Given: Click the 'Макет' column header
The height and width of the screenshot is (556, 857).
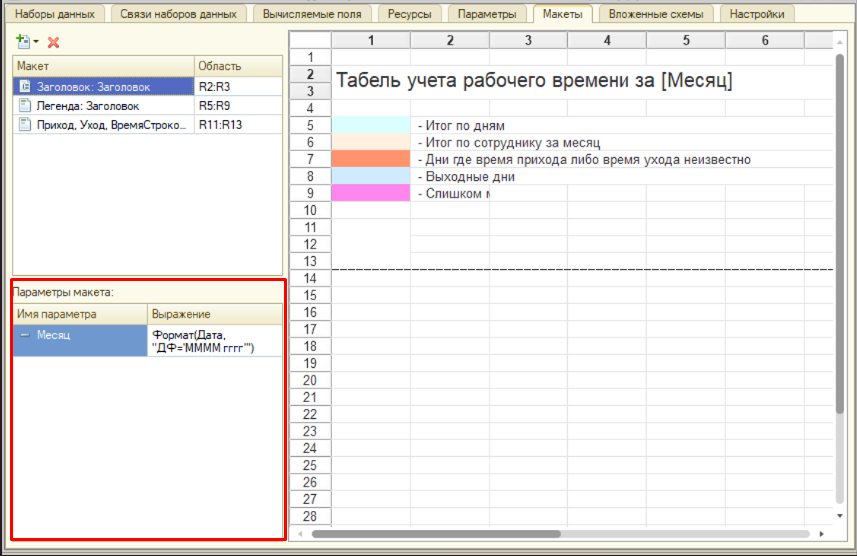Looking at the screenshot, I should point(103,66).
